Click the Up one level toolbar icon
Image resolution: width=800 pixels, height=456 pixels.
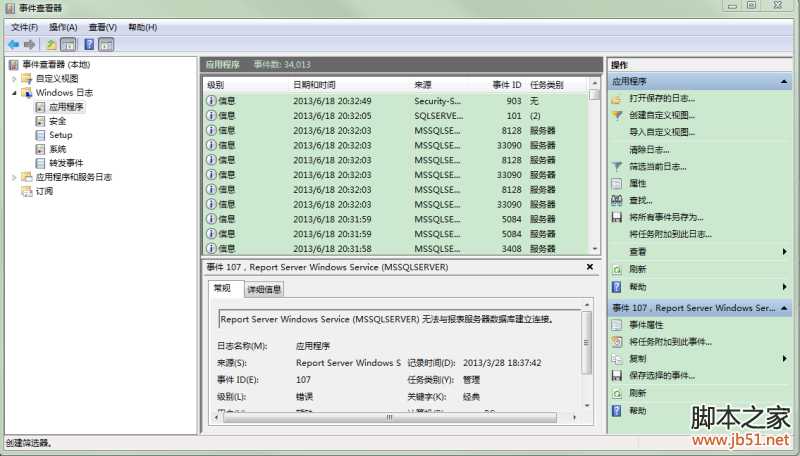[x=51, y=45]
